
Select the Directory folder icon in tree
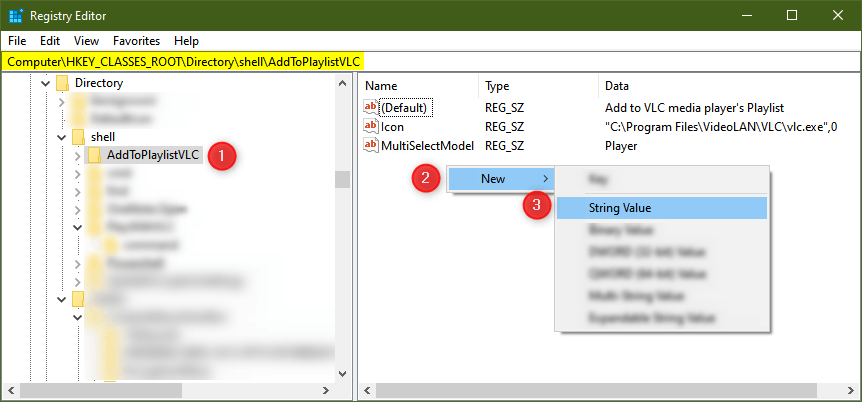coord(62,83)
